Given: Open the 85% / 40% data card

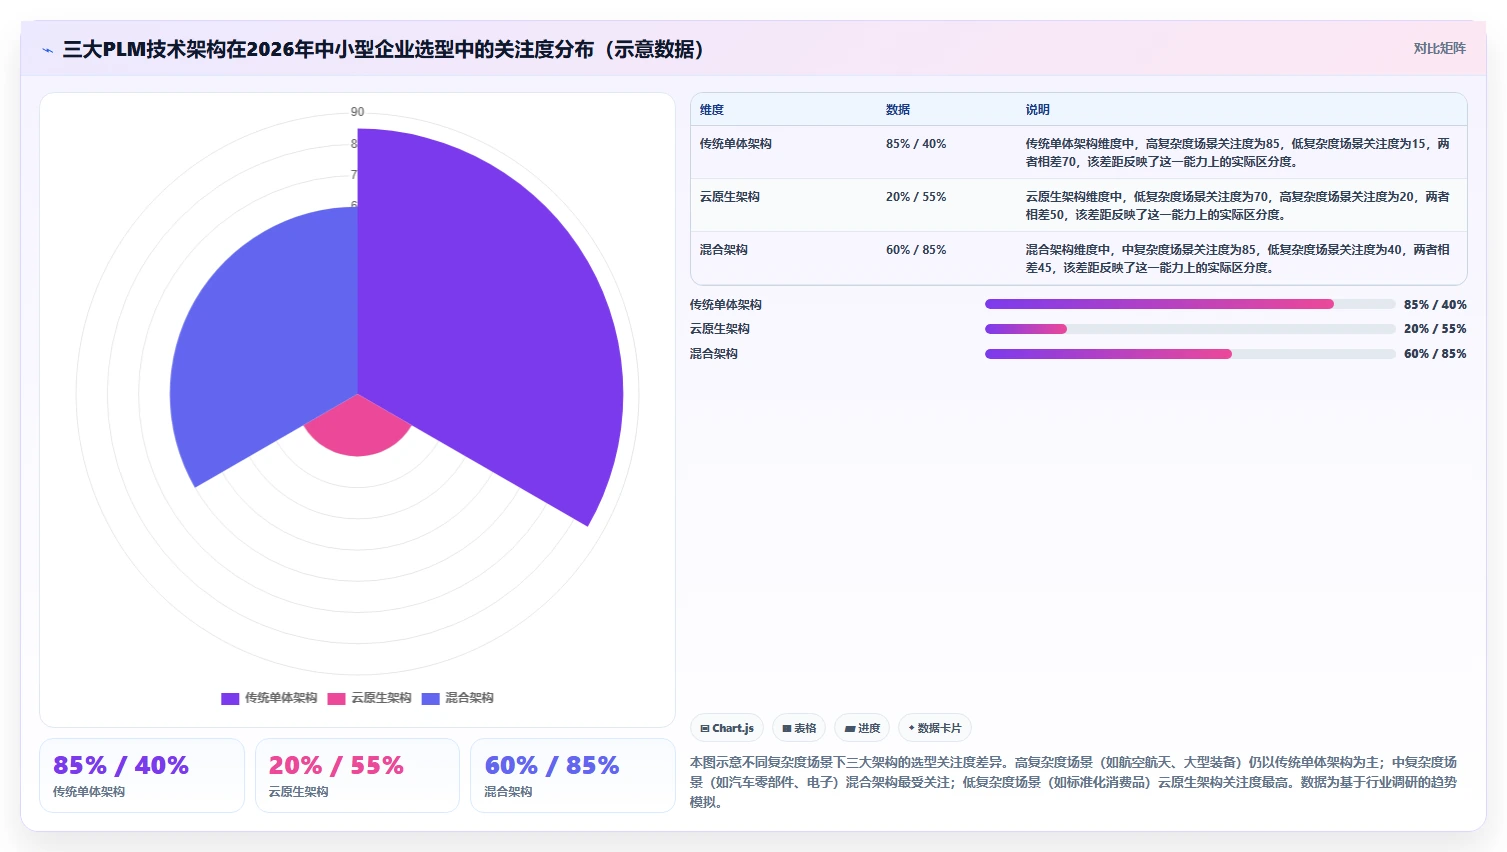Looking at the screenshot, I should [142, 775].
